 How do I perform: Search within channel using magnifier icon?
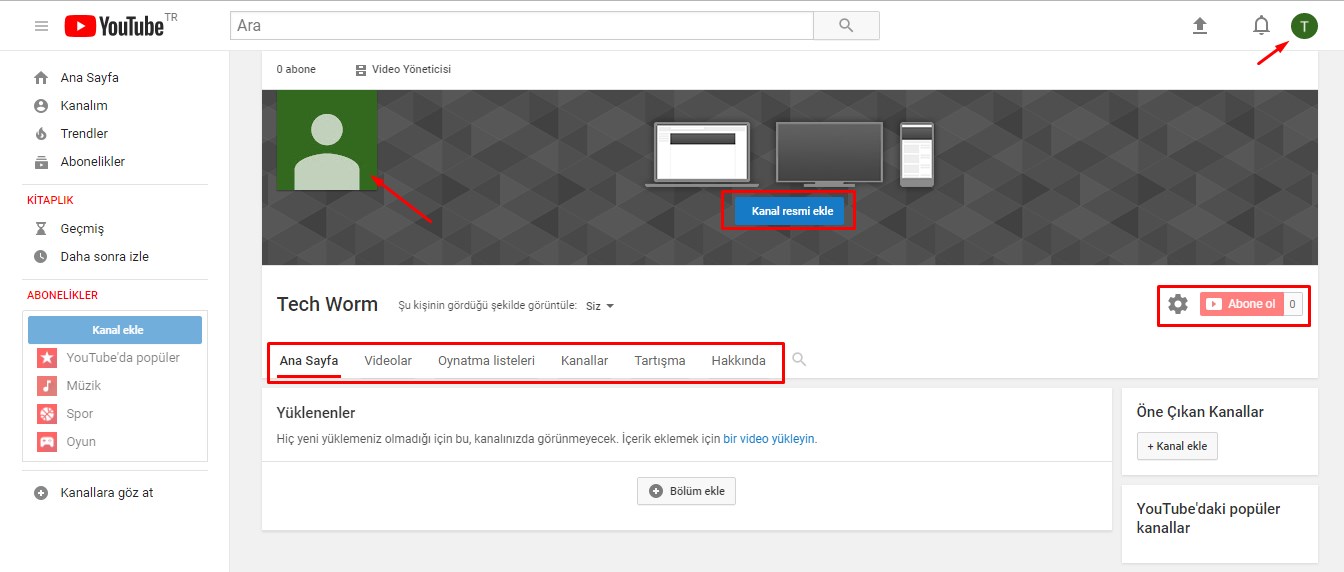click(x=799, y=360)
